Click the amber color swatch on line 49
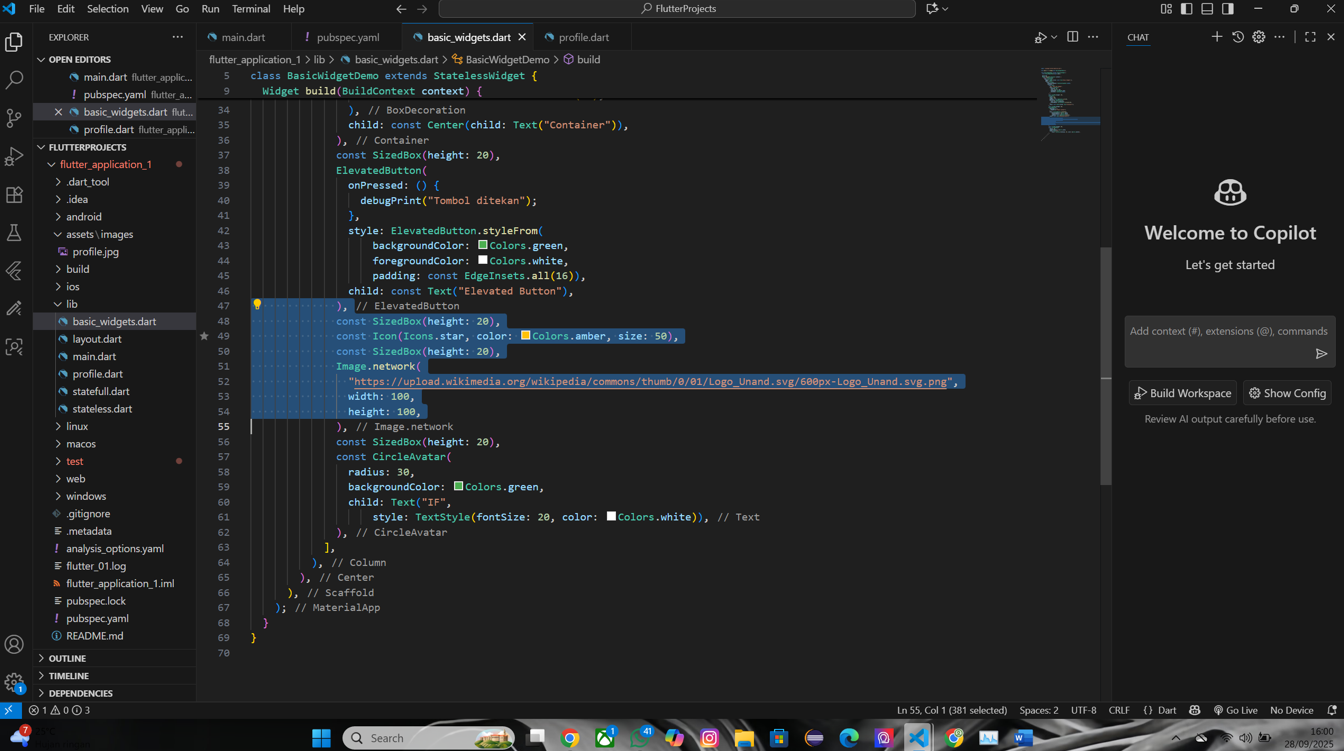The image size is (1344, 751). [x=525, y=336]
